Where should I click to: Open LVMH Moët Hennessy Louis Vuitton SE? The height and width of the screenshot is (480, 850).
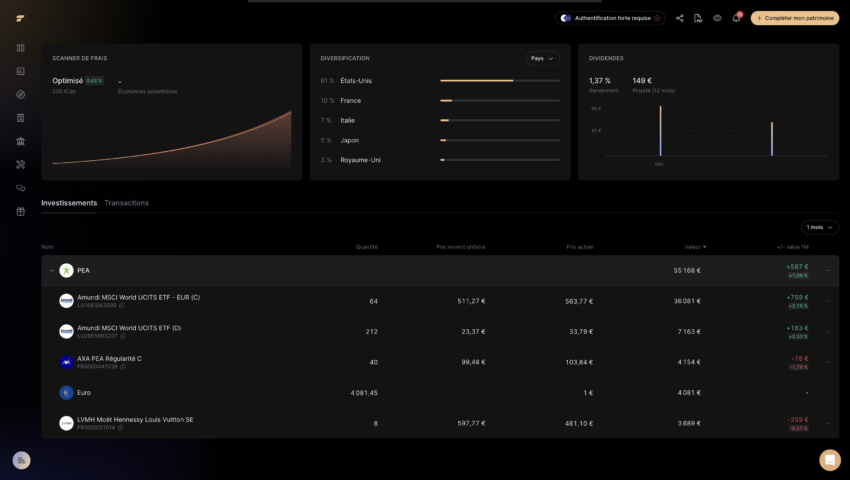tap(135, 419)
